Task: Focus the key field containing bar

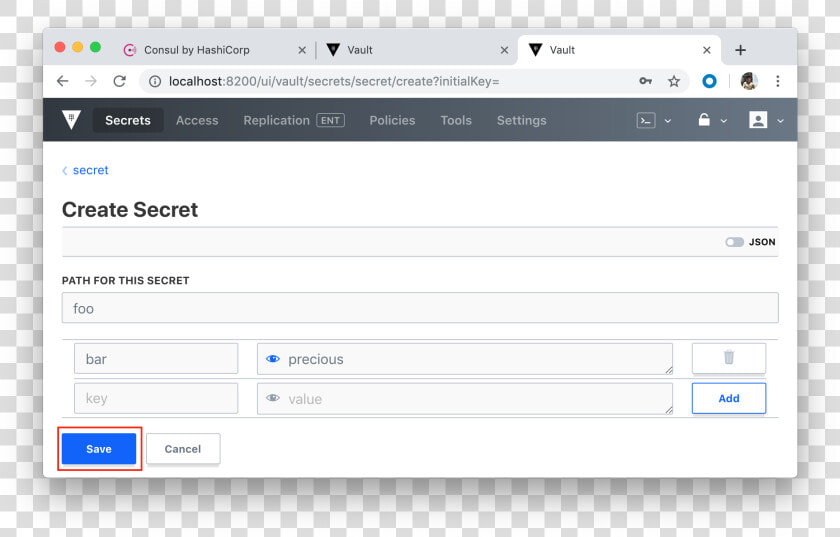Action: 156,359
